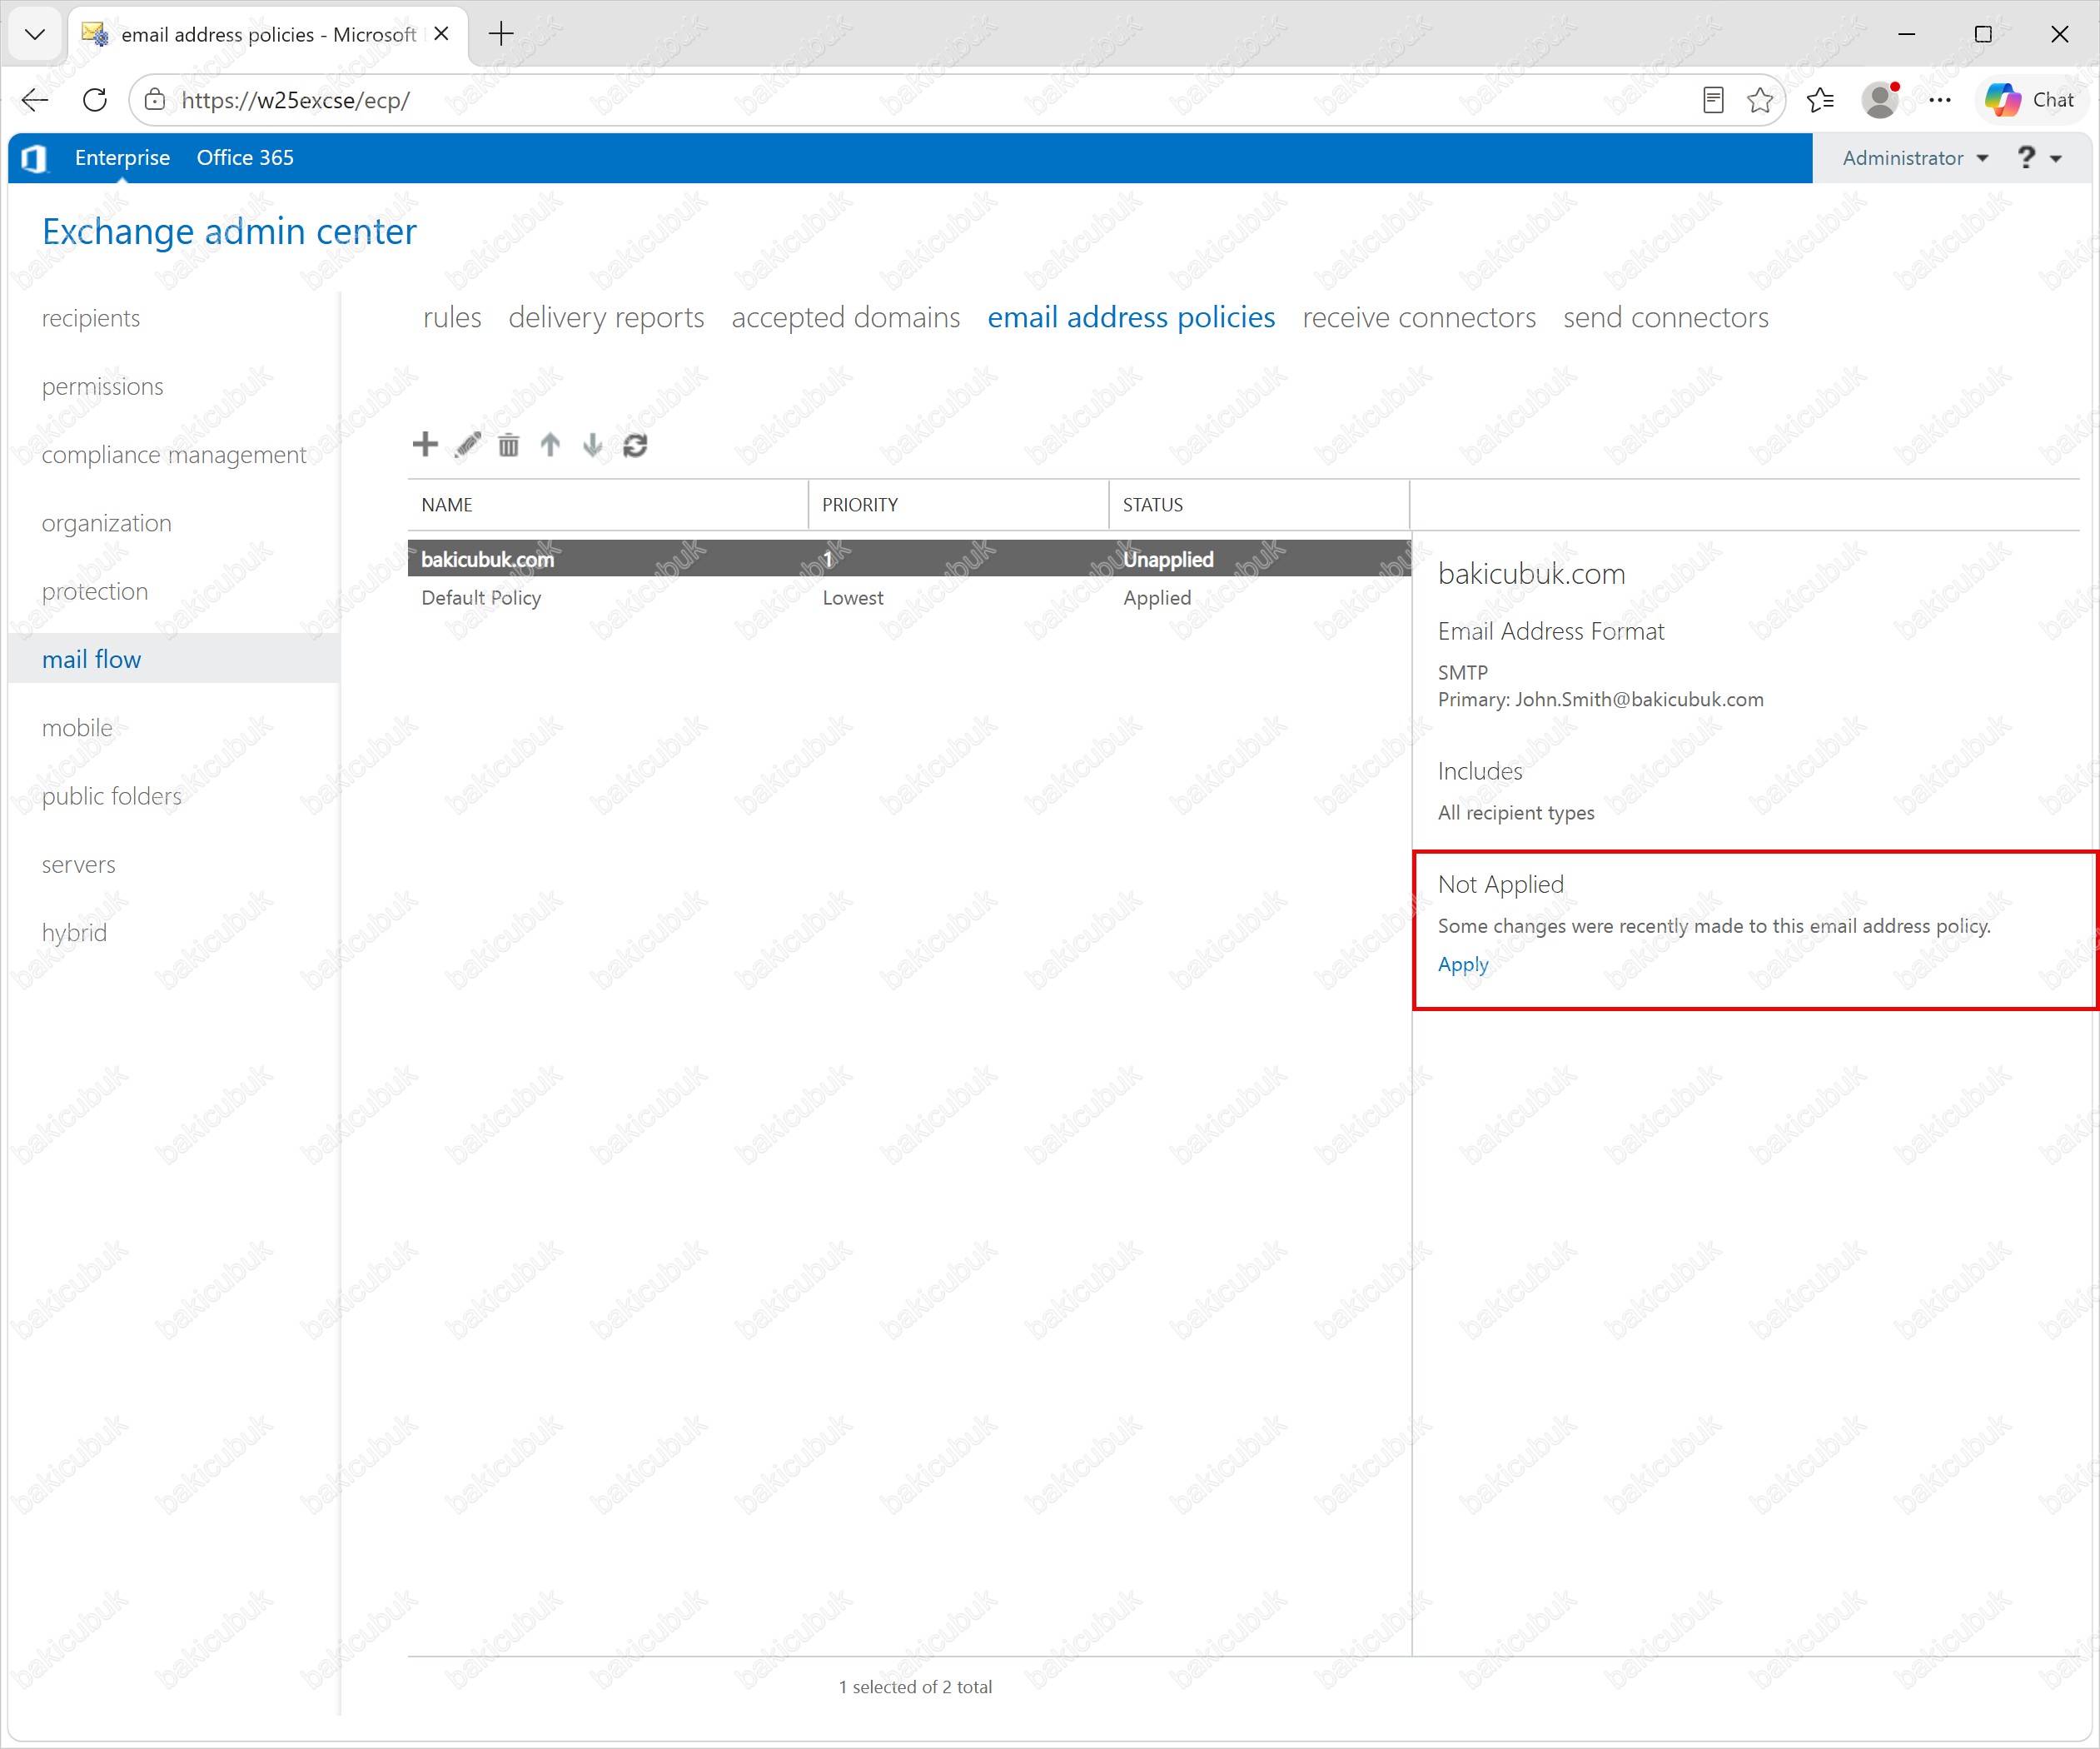
Task: Move policy priority up with arrow
Action: pos(550,444)
